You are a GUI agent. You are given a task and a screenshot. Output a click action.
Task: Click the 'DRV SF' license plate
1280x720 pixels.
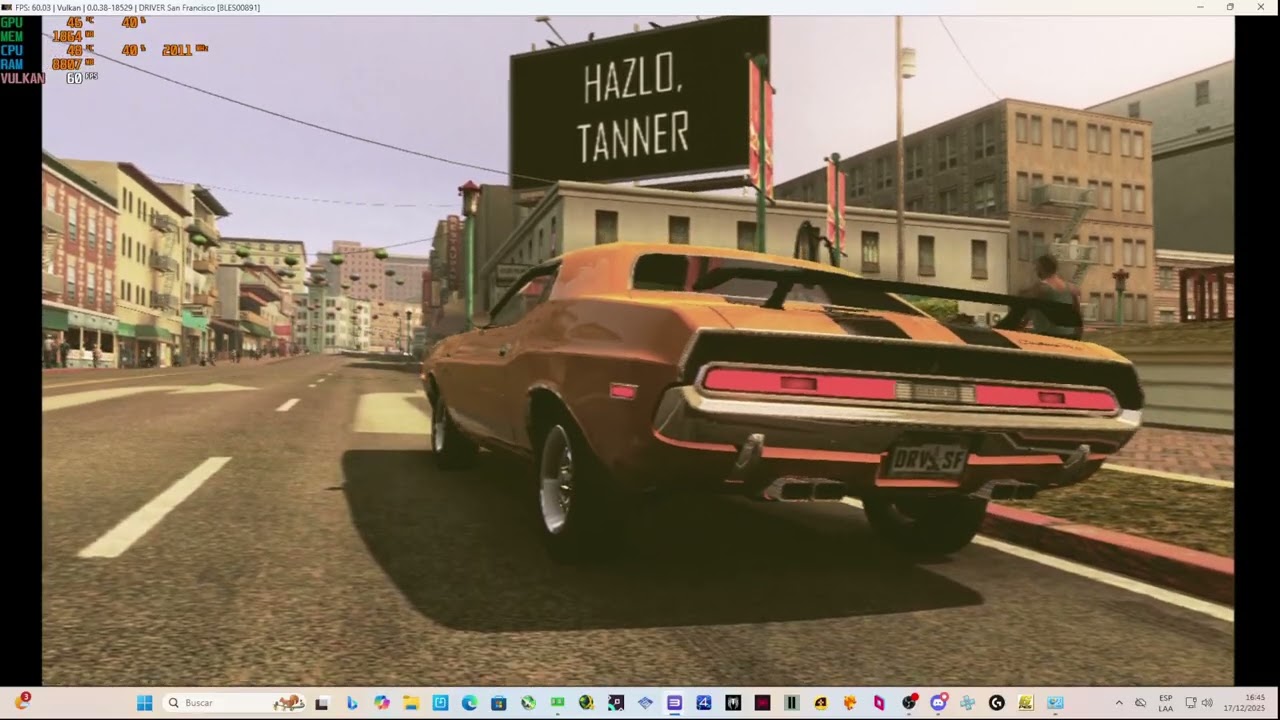pos(928,460)
